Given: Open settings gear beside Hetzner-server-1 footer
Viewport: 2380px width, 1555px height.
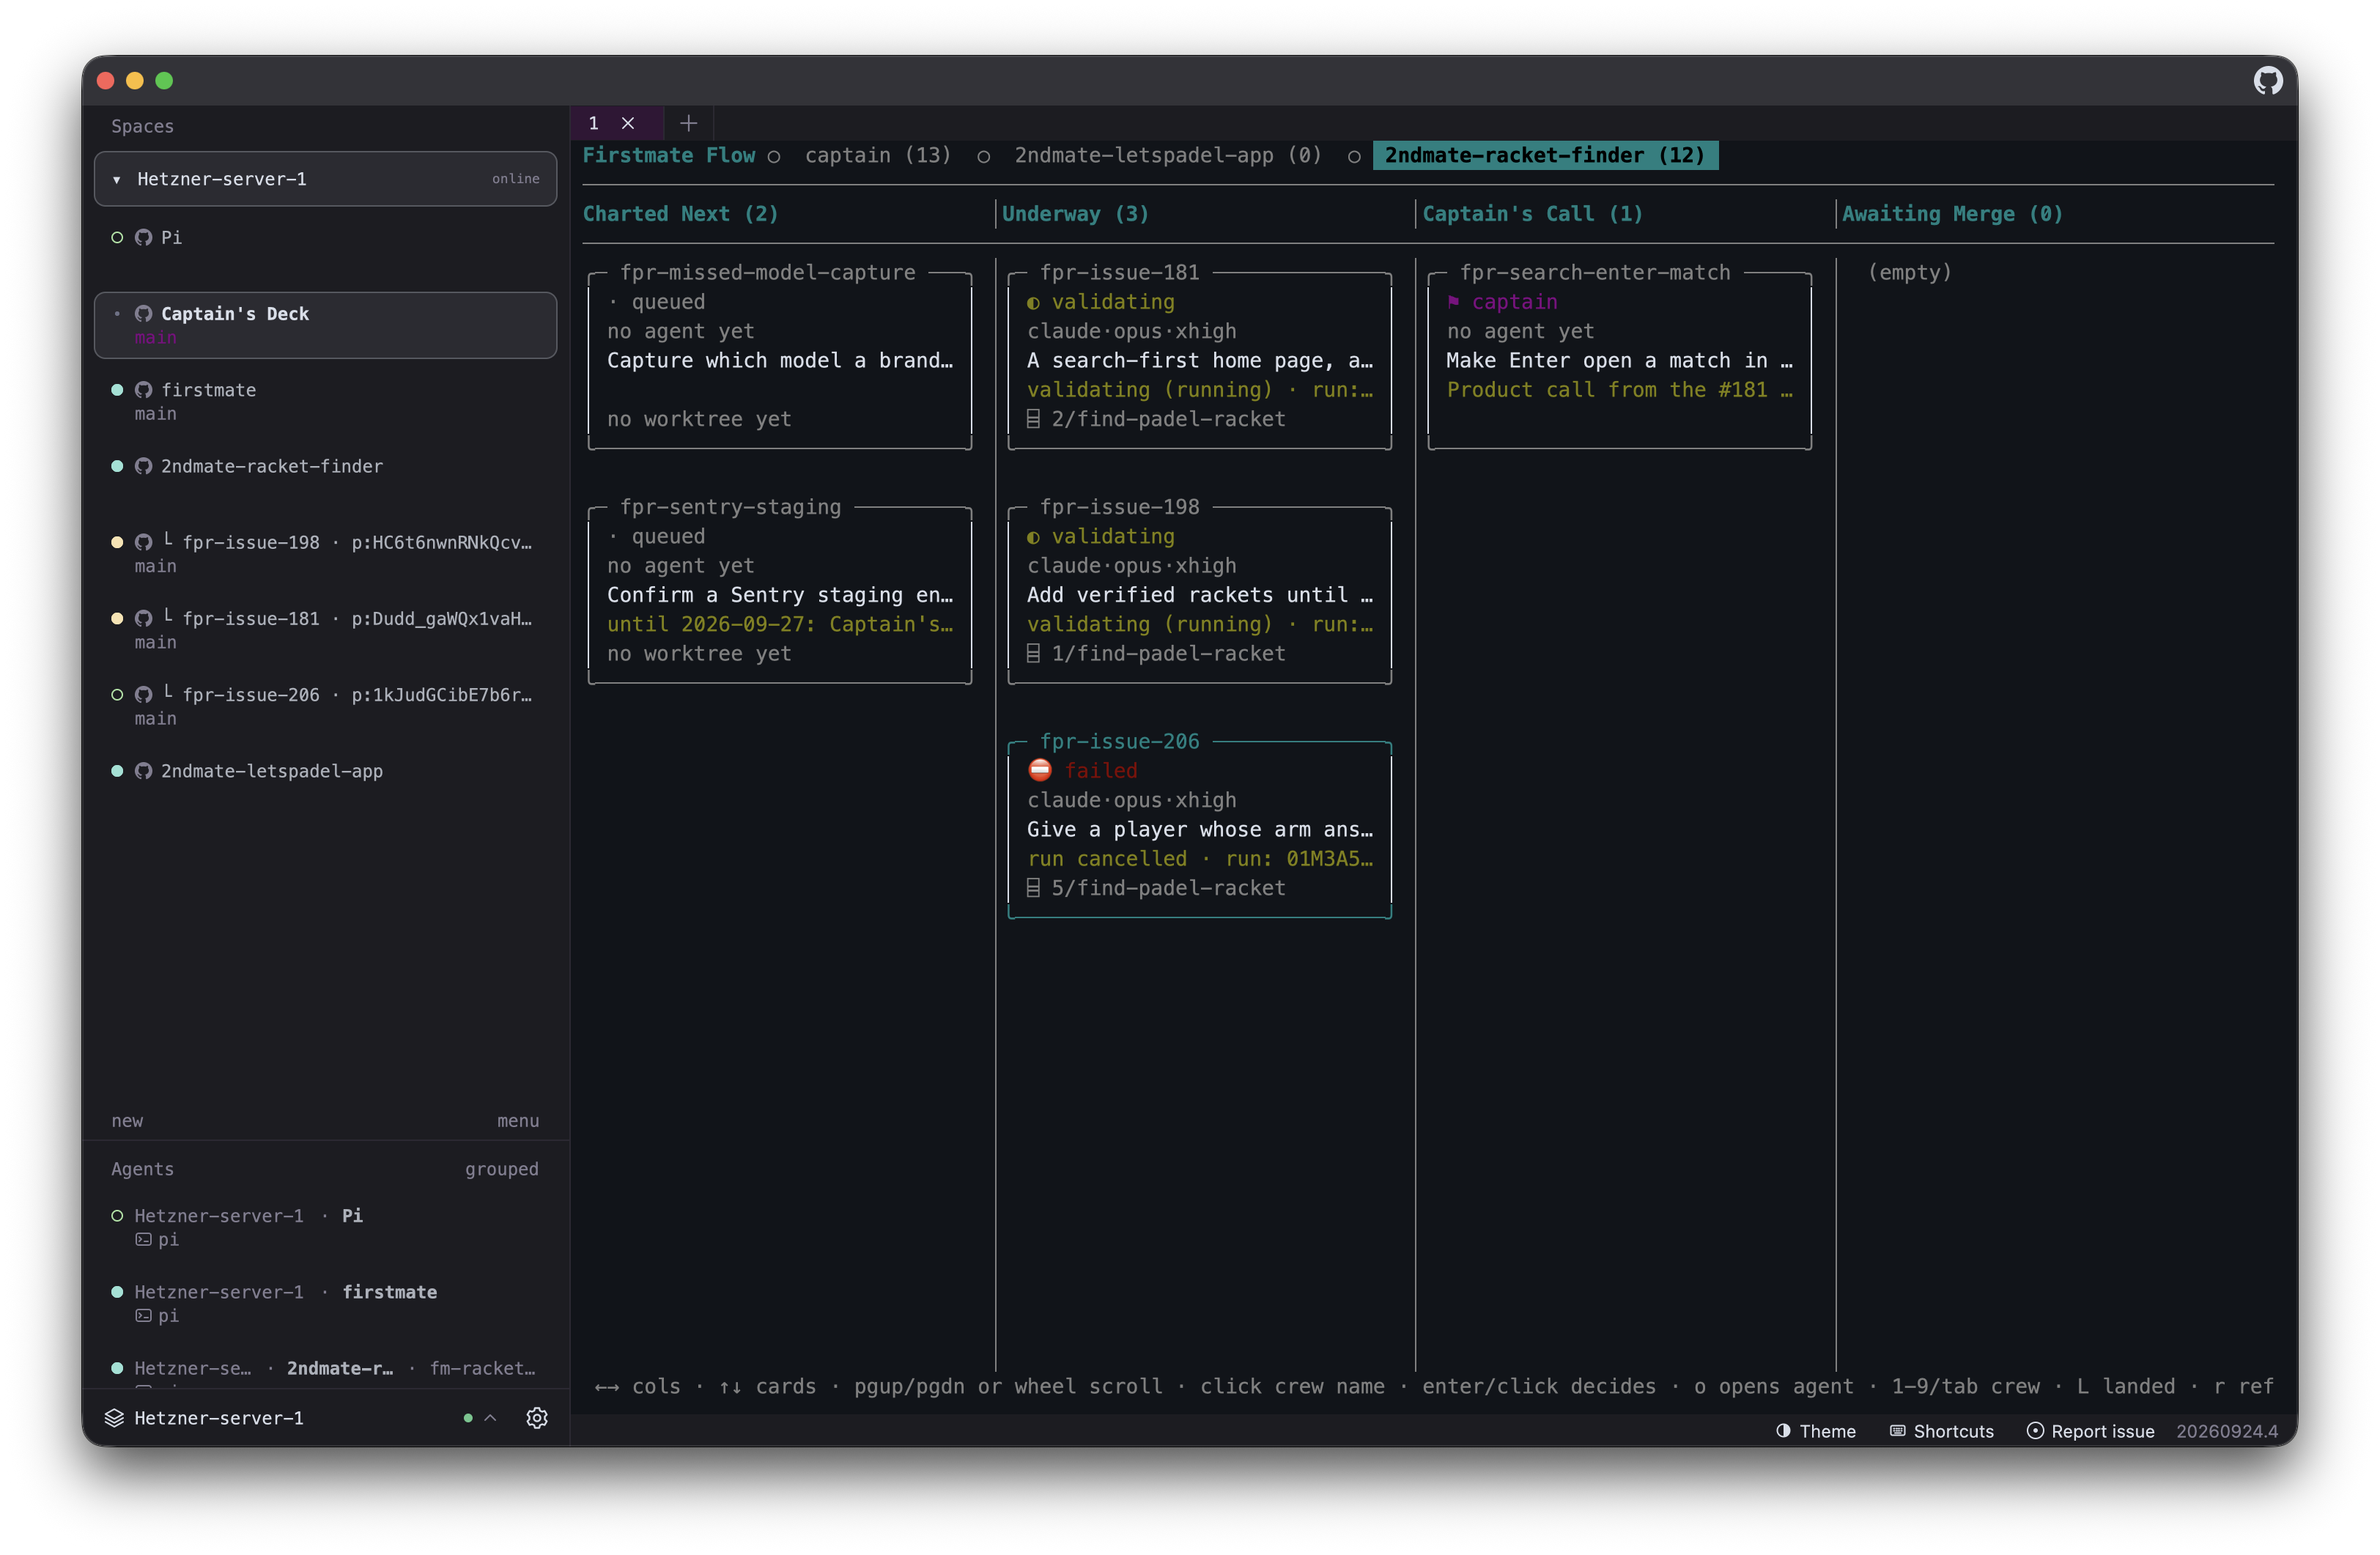Looking at the screenshot, I should (x=537, y=1417).
